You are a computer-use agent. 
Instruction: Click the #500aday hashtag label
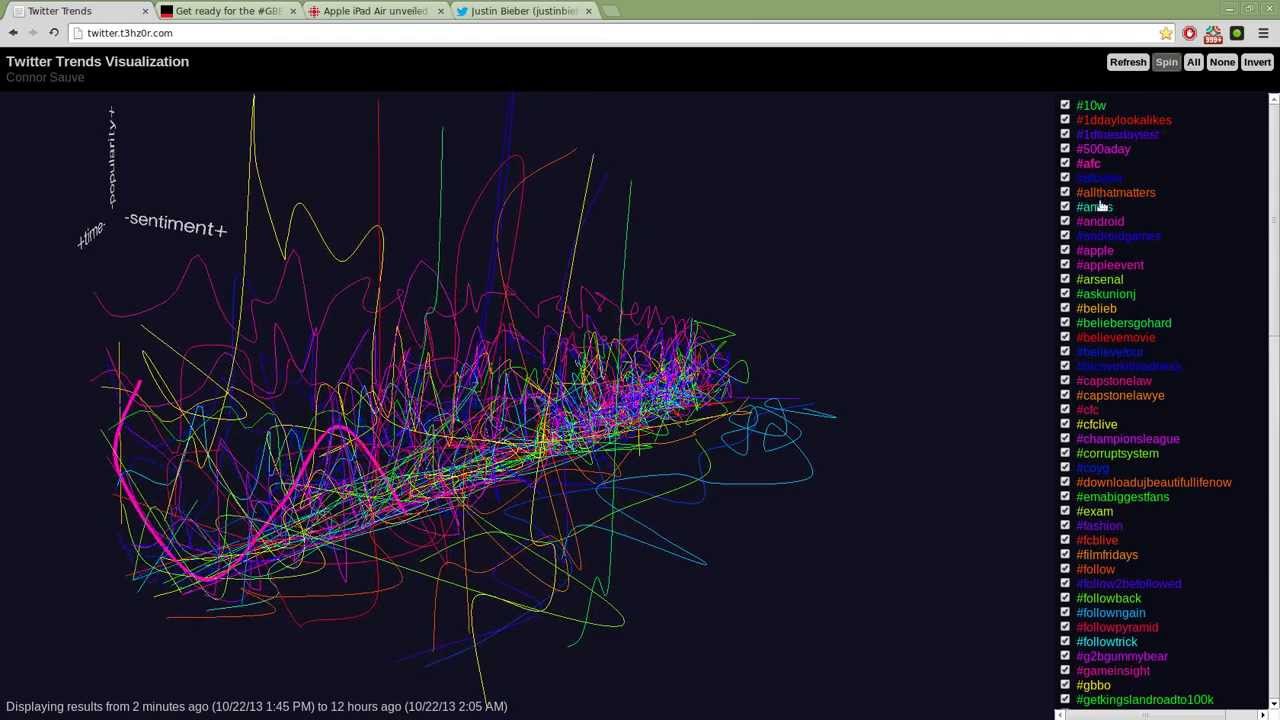point(1103,149)
